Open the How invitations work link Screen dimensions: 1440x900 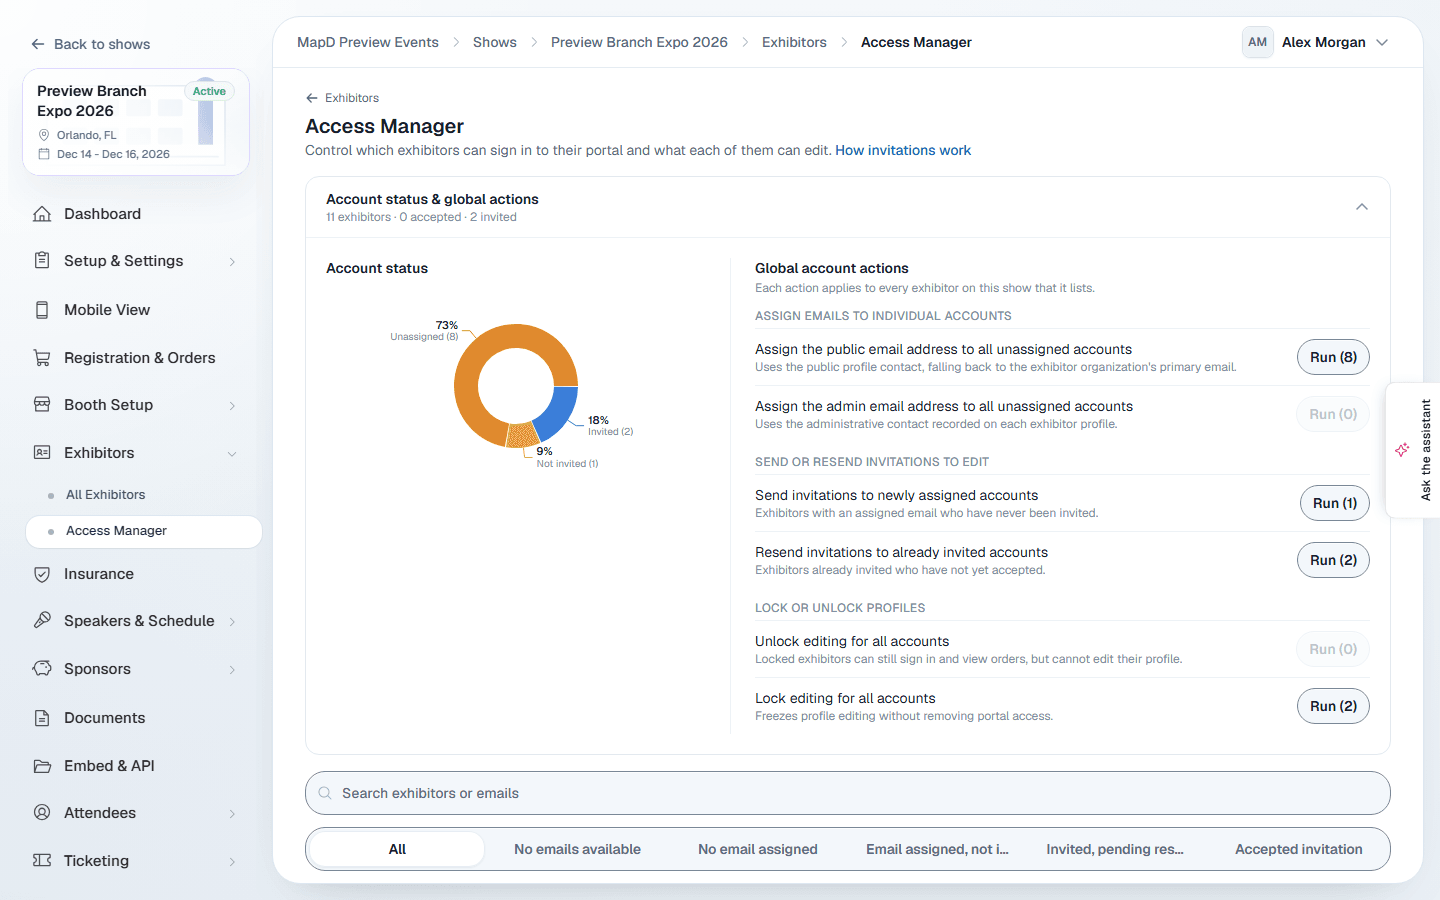click(x=903, y=150)
